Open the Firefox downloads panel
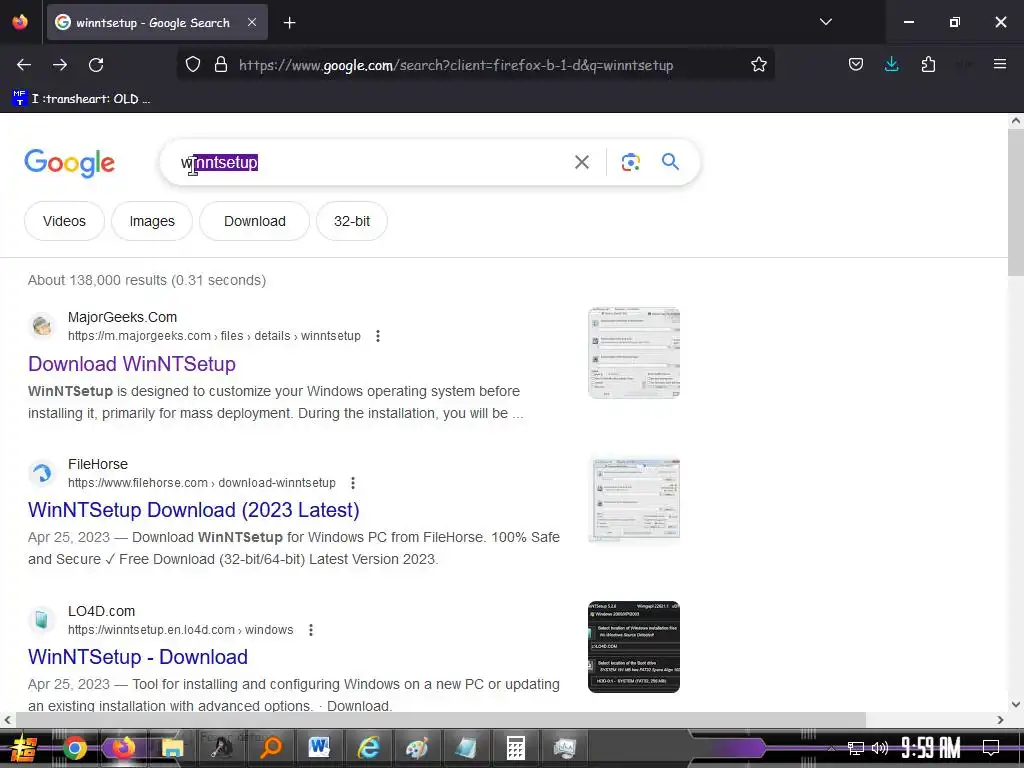1024x768 pixels. coord(891,65)
